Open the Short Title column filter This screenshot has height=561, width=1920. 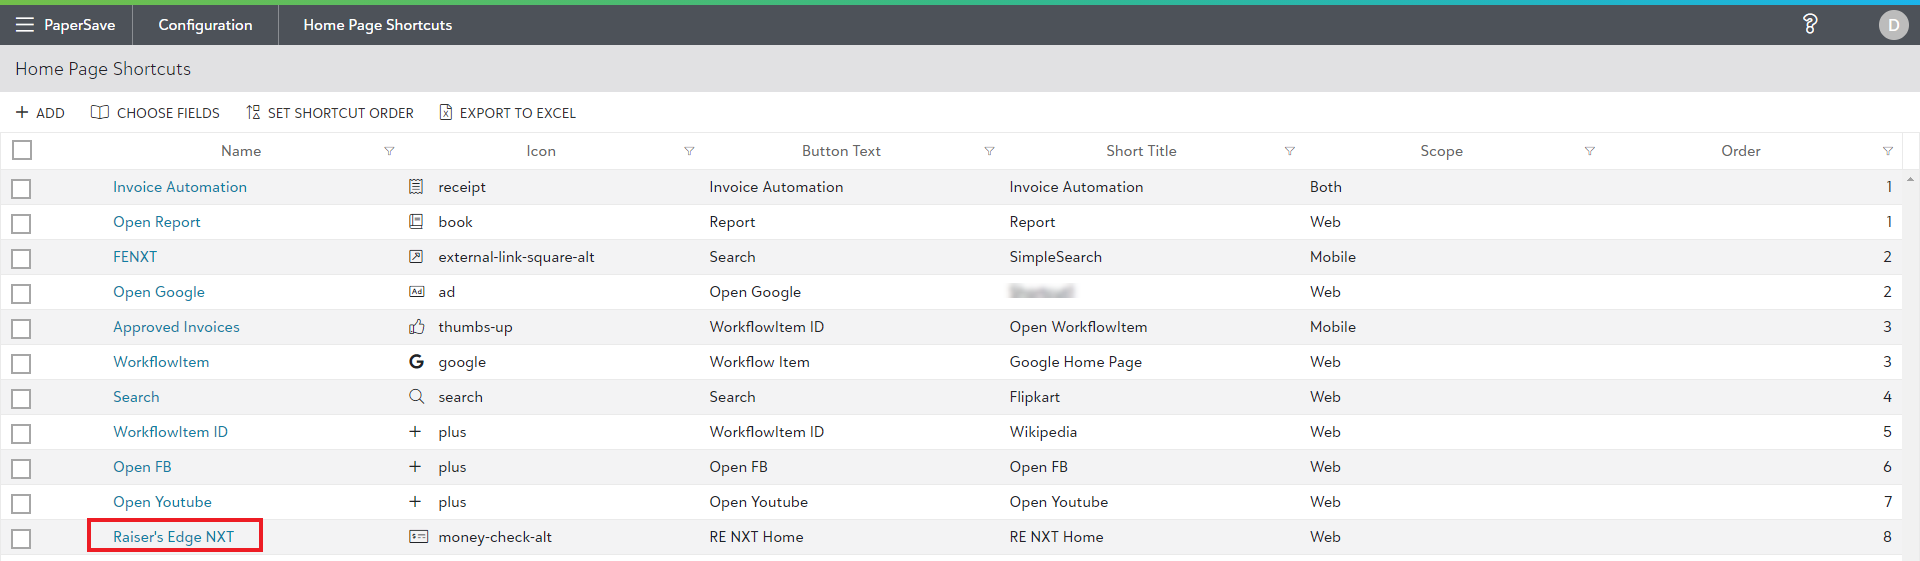pos(1289,151)
